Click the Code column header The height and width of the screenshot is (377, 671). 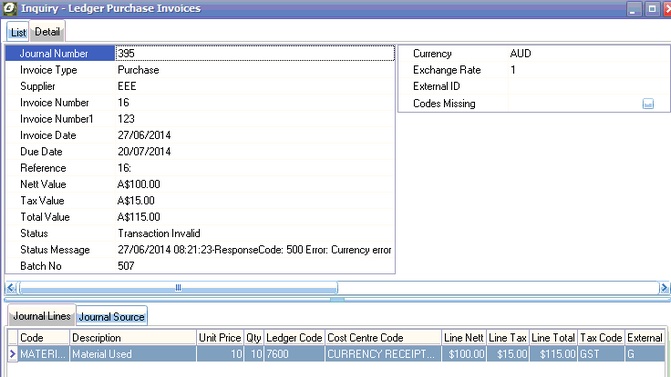43,338
